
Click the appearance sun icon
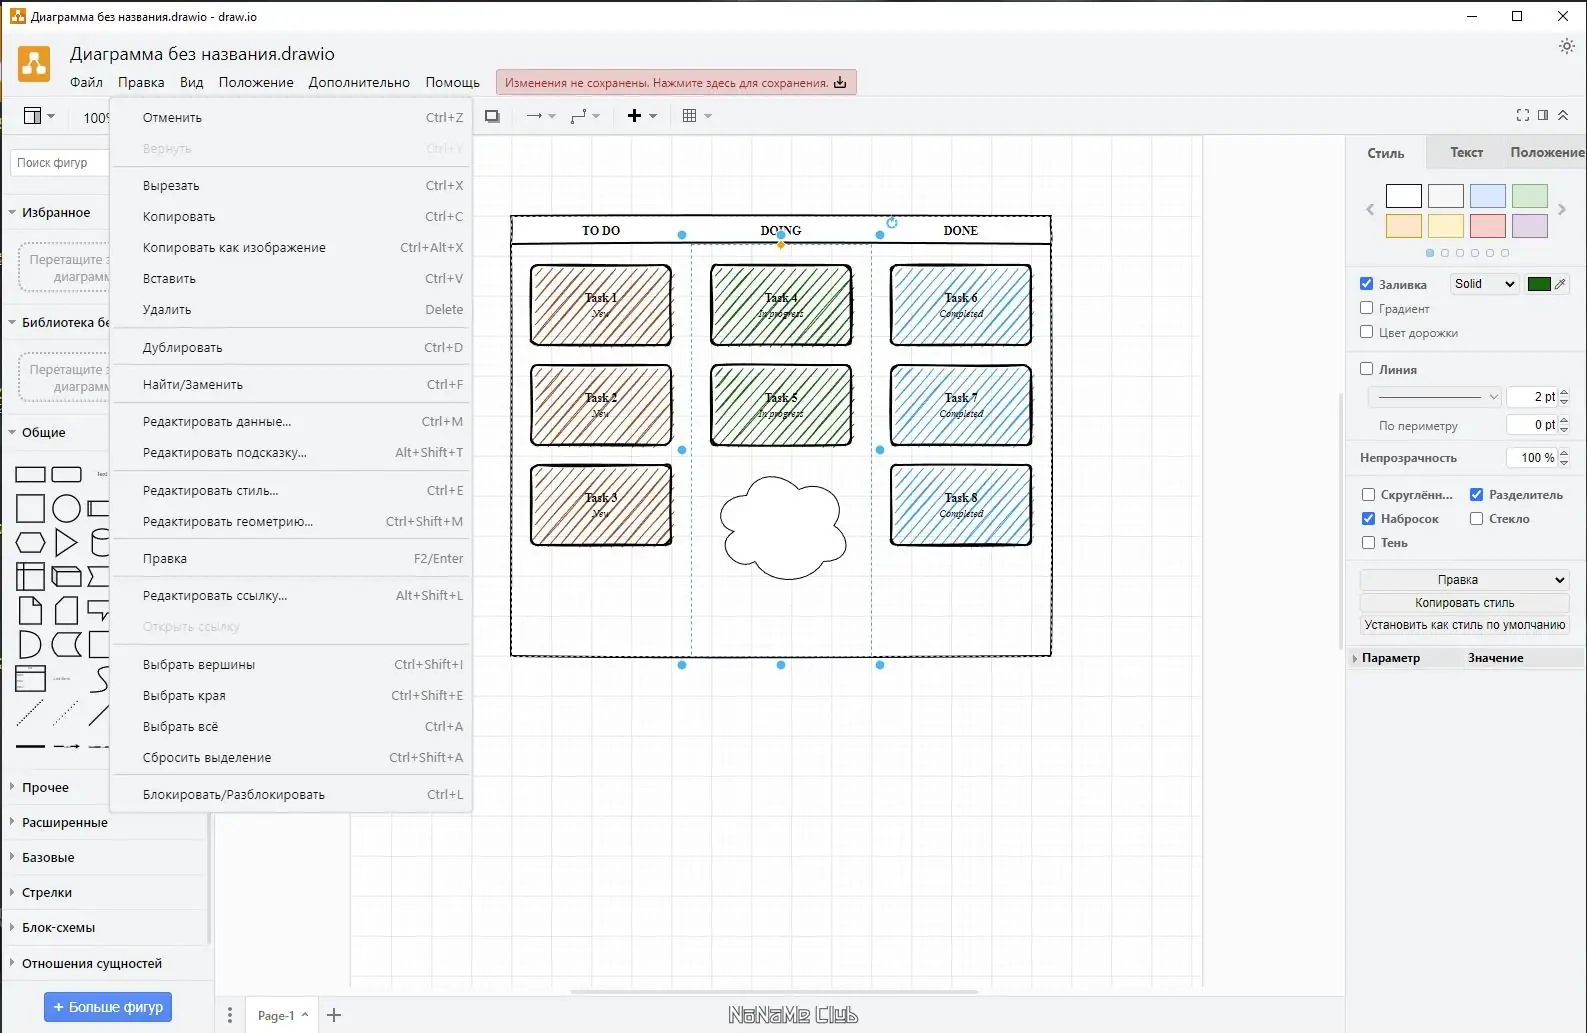[x=1566, y=46]
